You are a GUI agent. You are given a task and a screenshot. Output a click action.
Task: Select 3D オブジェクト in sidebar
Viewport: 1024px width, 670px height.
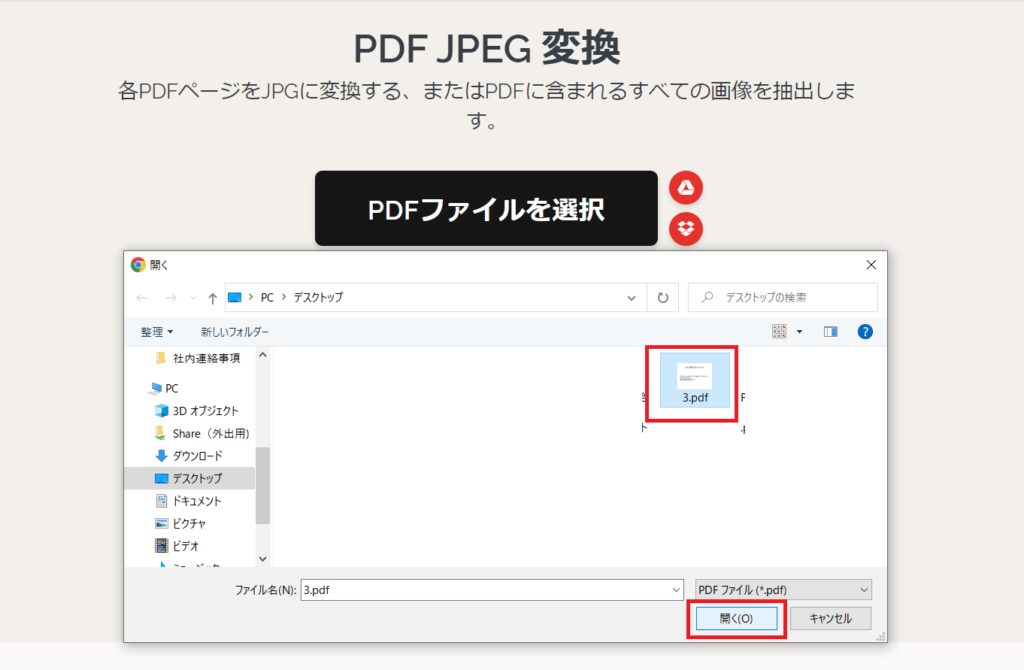tap(197, 411)
